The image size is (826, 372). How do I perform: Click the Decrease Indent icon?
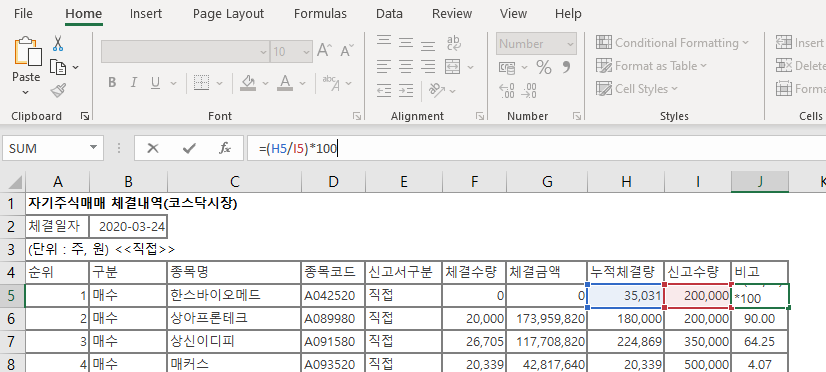tap(384, 90)
